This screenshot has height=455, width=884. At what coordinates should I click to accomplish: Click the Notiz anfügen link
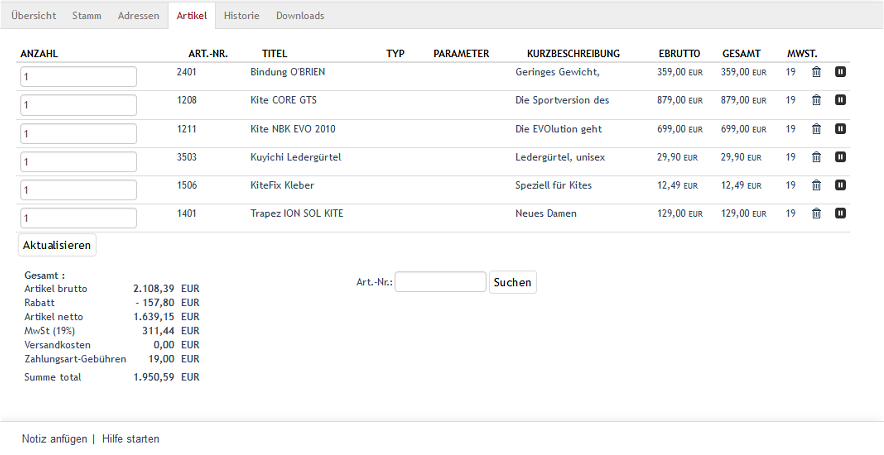[x=54, y=439]
